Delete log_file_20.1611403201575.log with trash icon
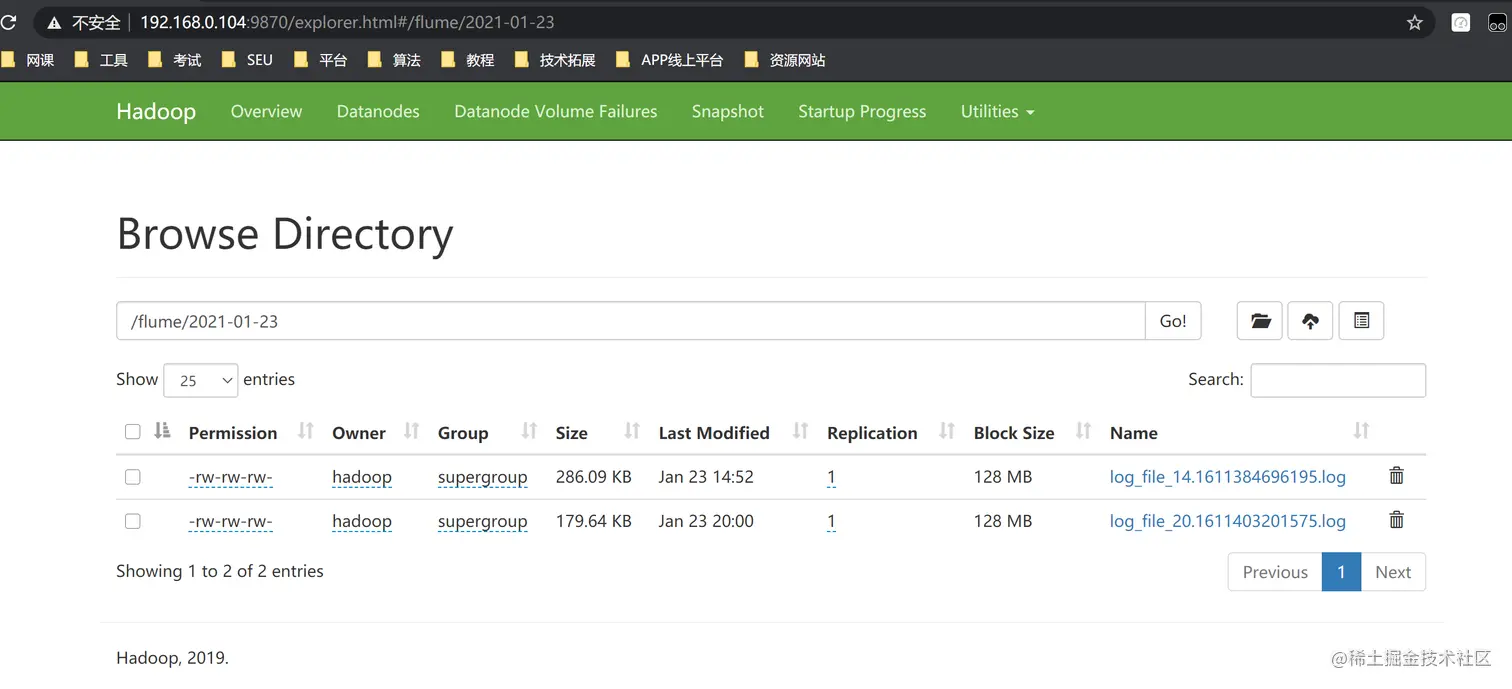 pos(1397,520)
